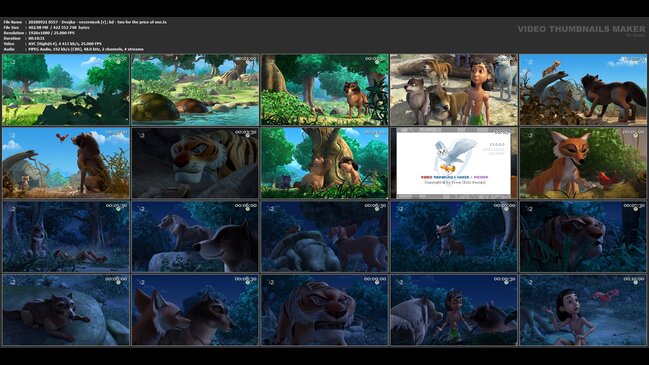Open the daytime jungle landscape thumbnail with dark foliage
Screen dimensions: 649x365
coord(66,89)
